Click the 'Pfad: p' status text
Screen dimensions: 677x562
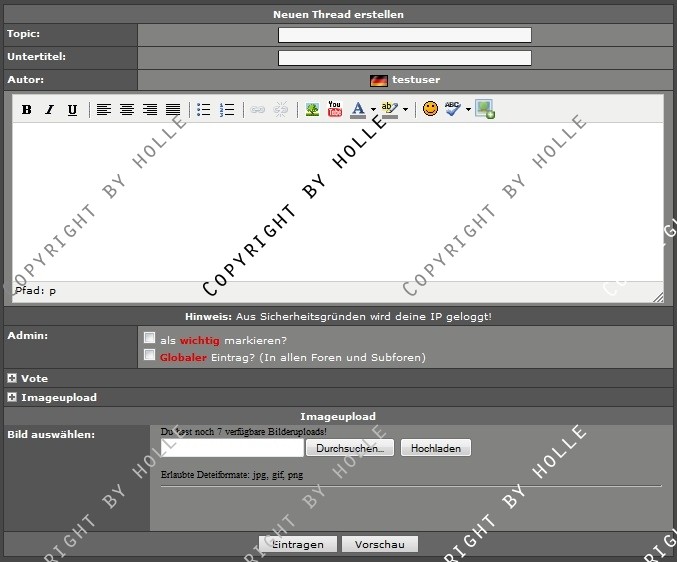pos(35,290)
